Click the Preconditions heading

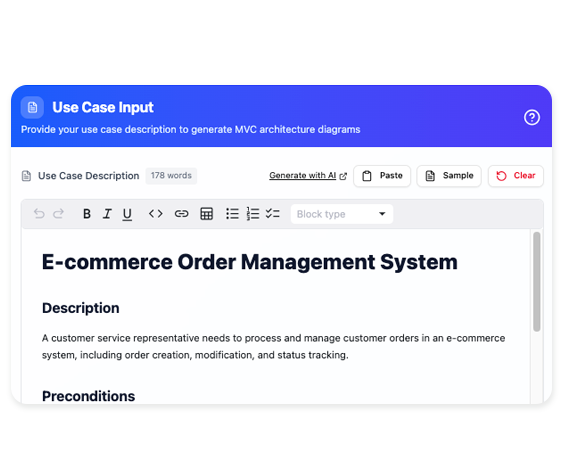(88, 396)
